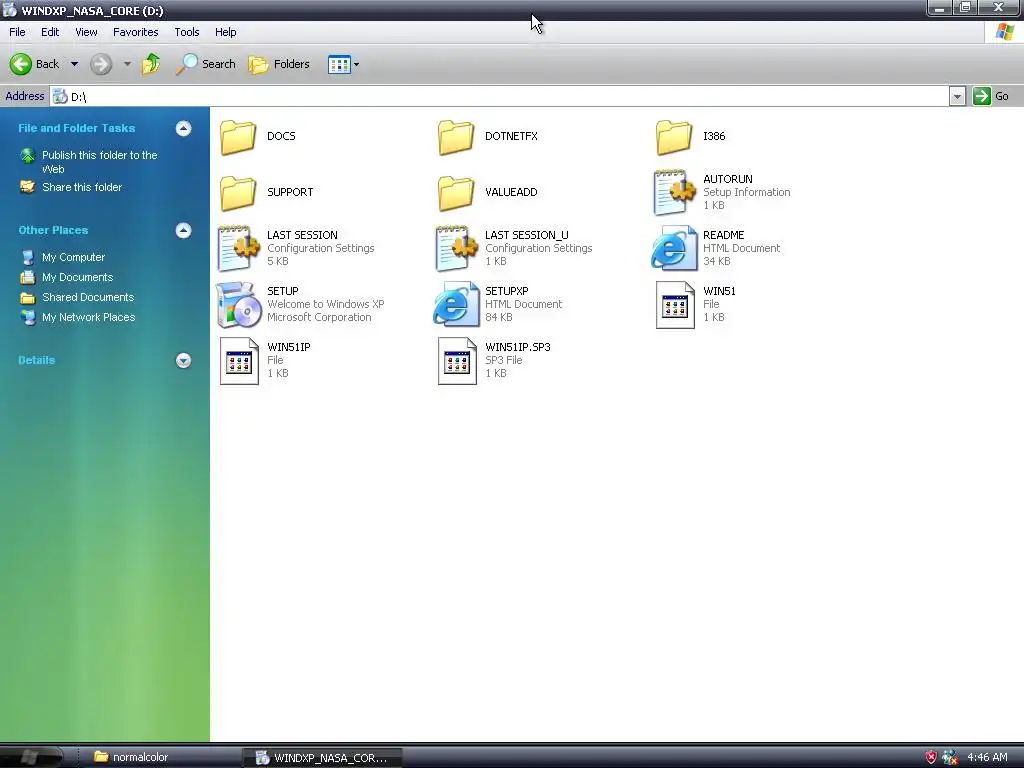This screenshot has width=1024, height=768.
Task: Select the README HTML document icon
Action: [x=674, y=248]
